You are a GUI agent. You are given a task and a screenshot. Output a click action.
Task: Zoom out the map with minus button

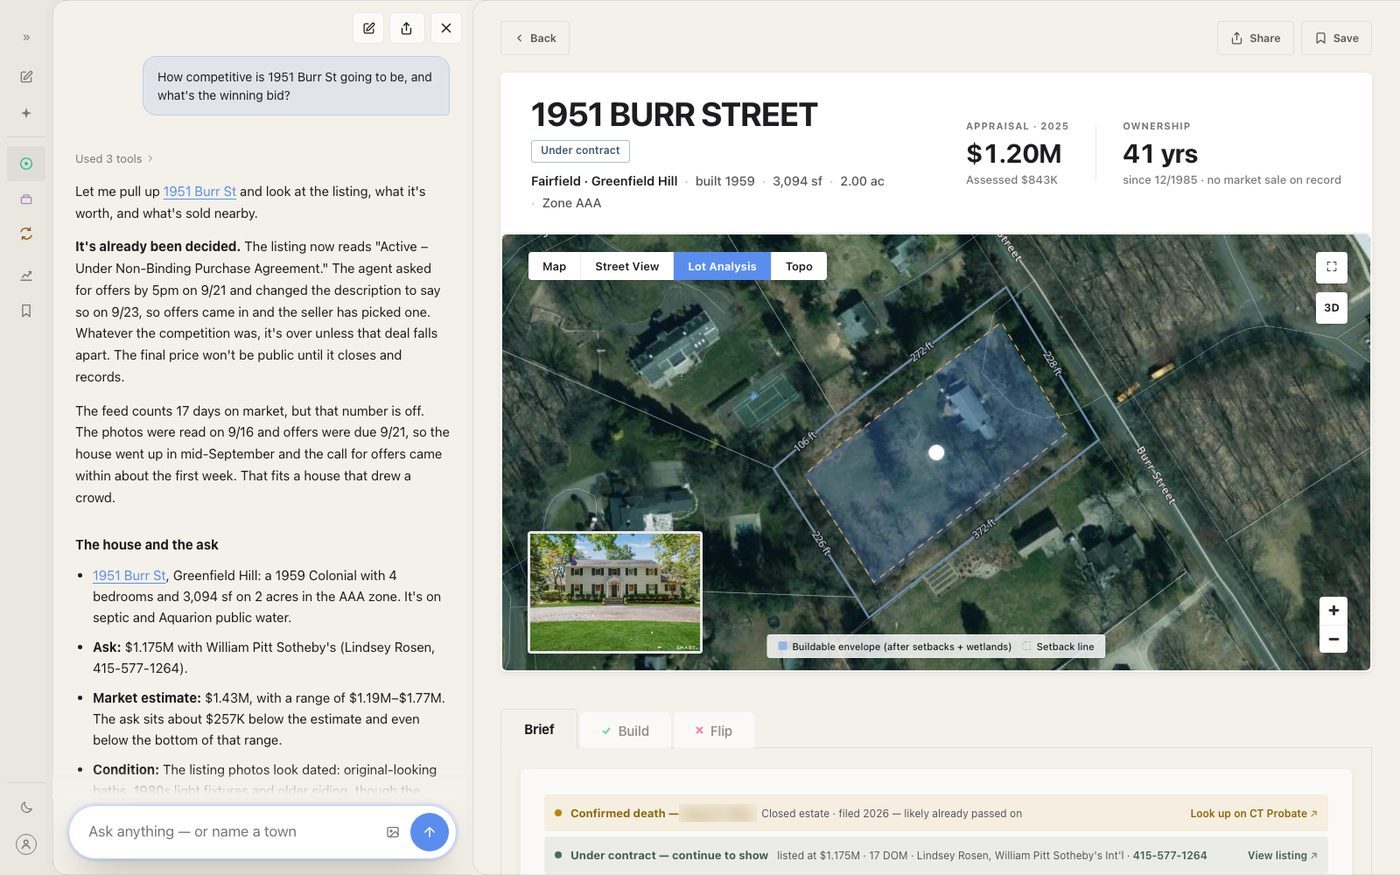pos(1333,639)
